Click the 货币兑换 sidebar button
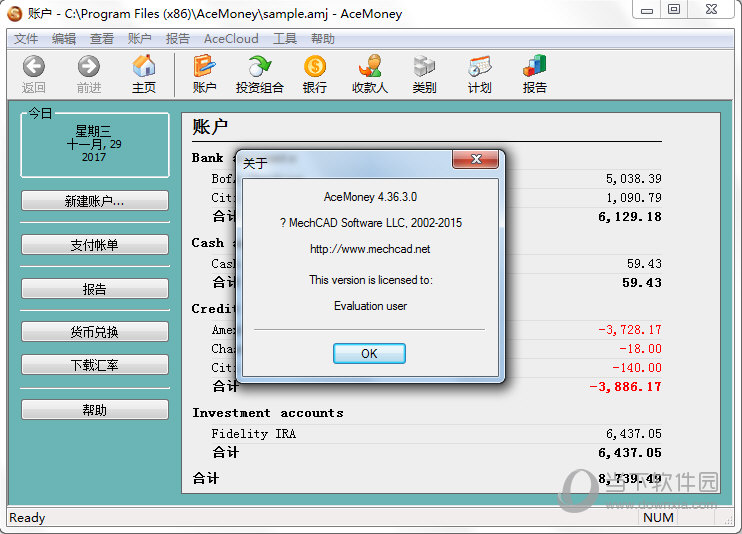Screen dimensions: 742x534 (x=95, y=332)
